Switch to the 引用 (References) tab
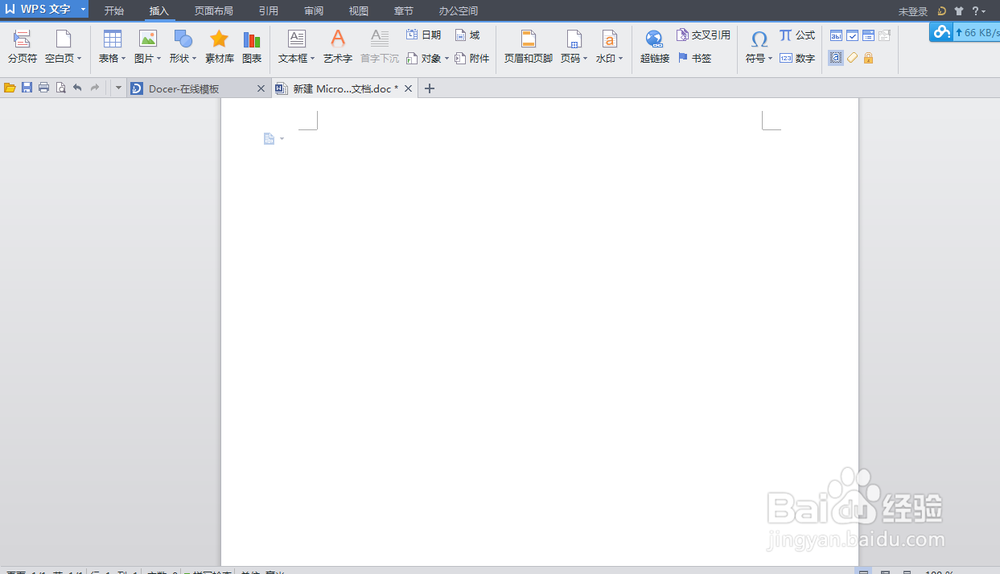Image resolution: width=1000 pixels, height=574 pixels. [268, 11]
